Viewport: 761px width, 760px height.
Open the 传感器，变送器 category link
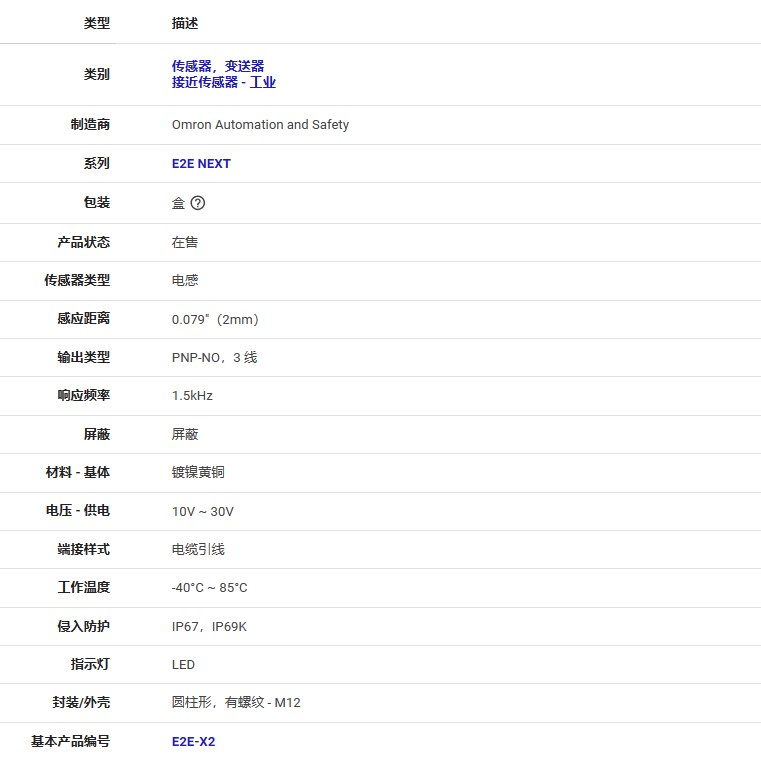(218, 66)
